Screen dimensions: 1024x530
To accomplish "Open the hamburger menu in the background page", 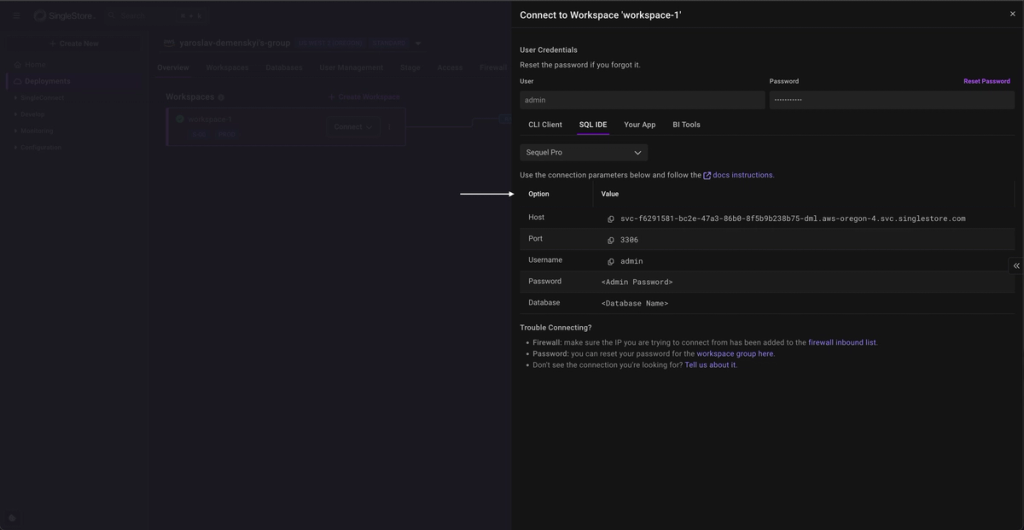I will (x=17, y=16).
